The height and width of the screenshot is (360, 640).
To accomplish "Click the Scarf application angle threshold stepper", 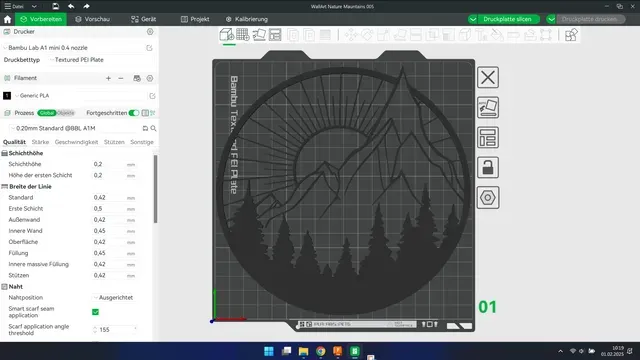I will point(95,330).
